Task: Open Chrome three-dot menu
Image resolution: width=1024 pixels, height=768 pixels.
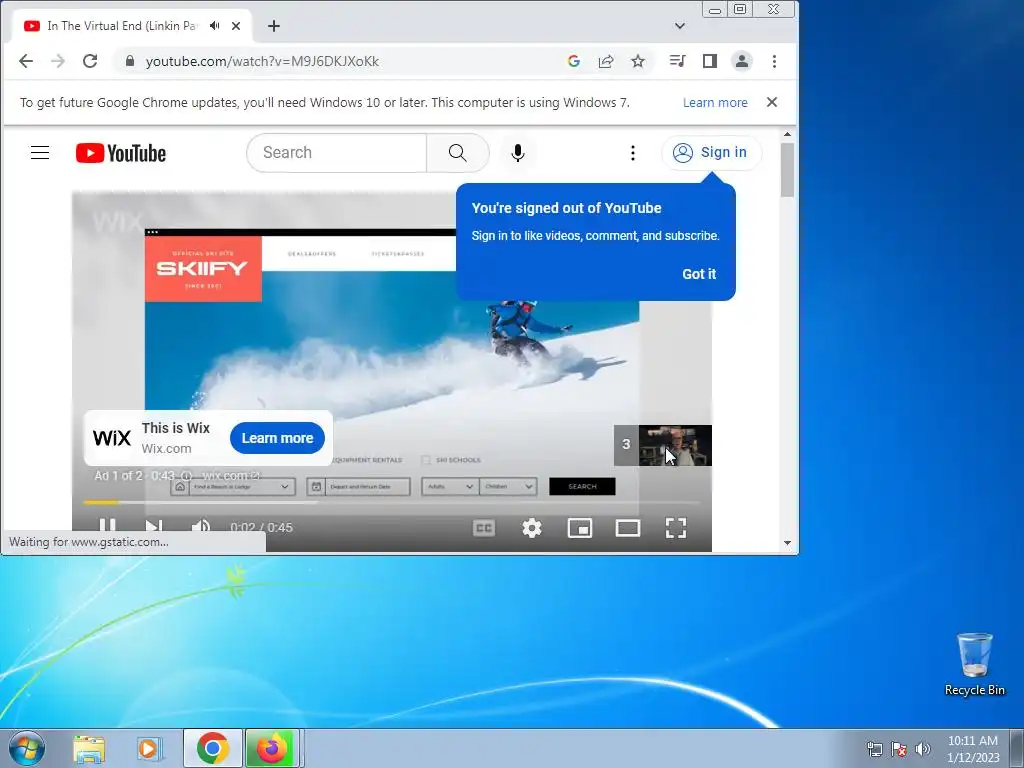Action: pos(775,61)
